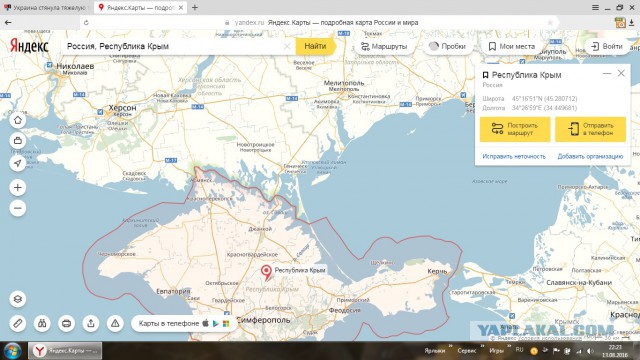Click the warning report icon
640x360 pixels.
[116, 324]
